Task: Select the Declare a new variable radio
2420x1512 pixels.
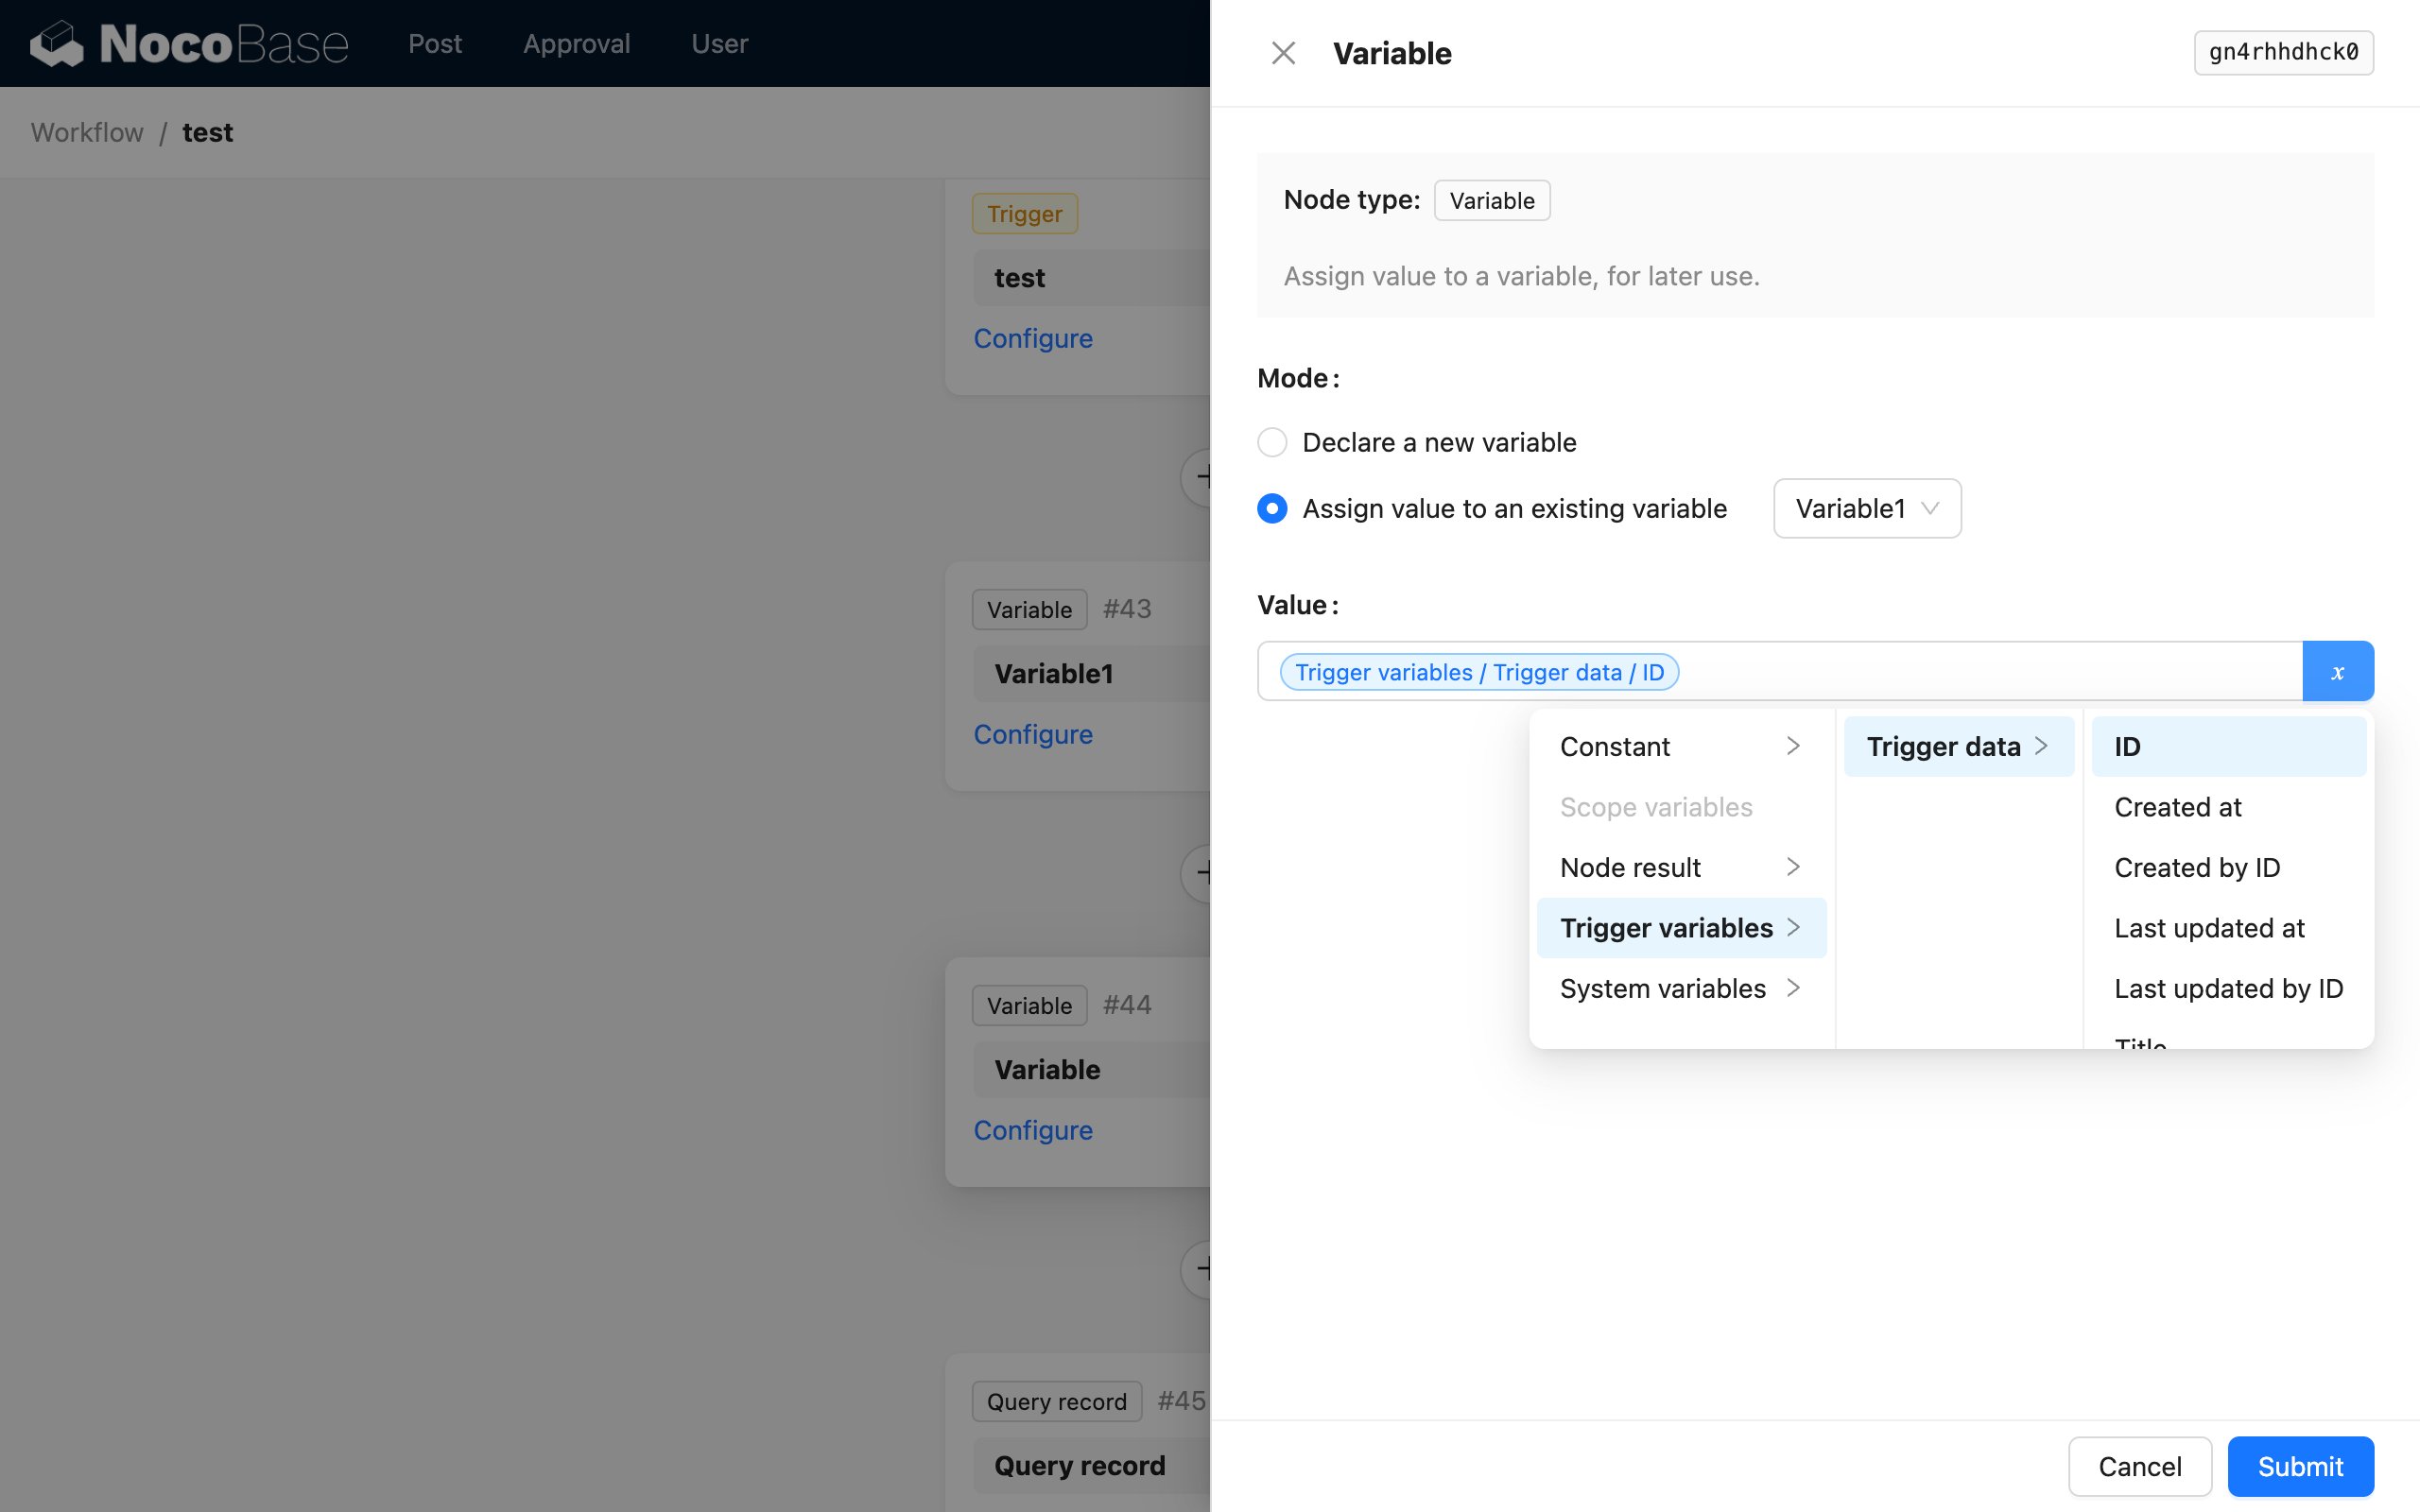Action: pyautogui.click(x=1271, y=441)
